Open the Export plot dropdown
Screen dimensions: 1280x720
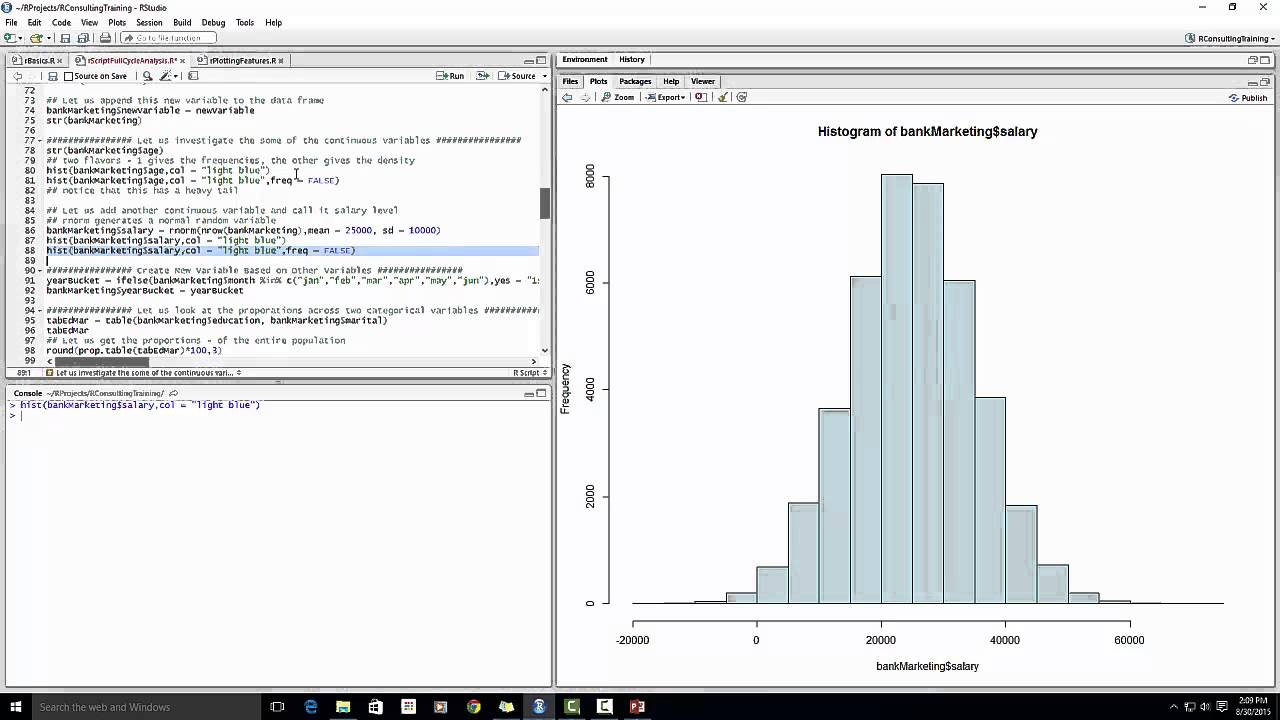tap(666, 98)
